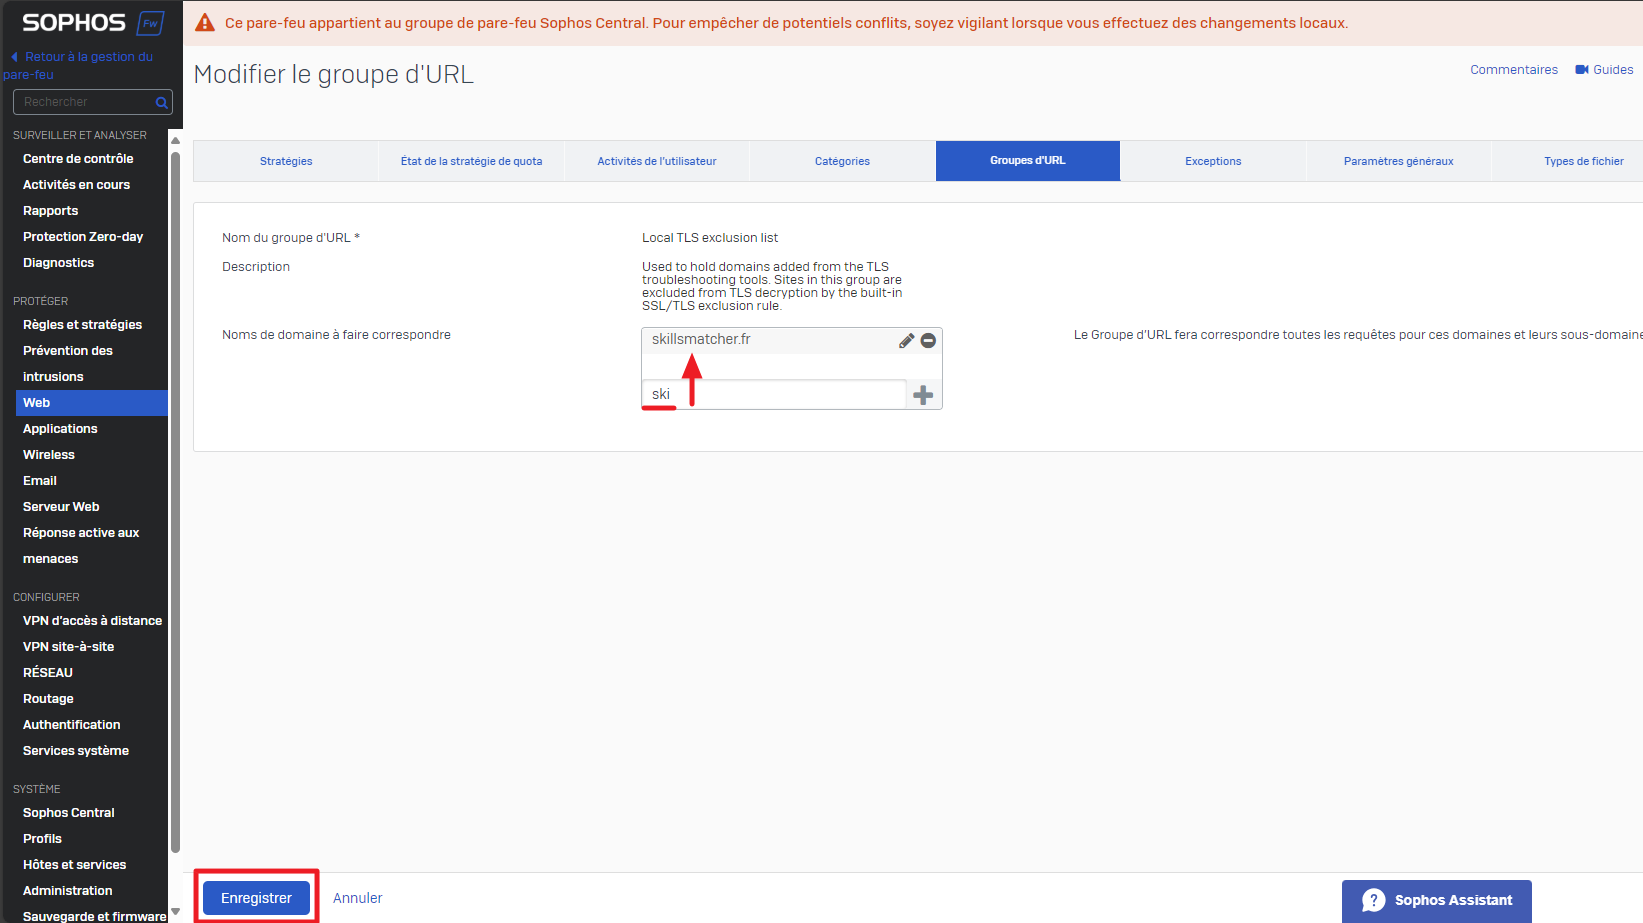
Task: Click the sidebar vertical scrollbar
Action: pos(176,502)
